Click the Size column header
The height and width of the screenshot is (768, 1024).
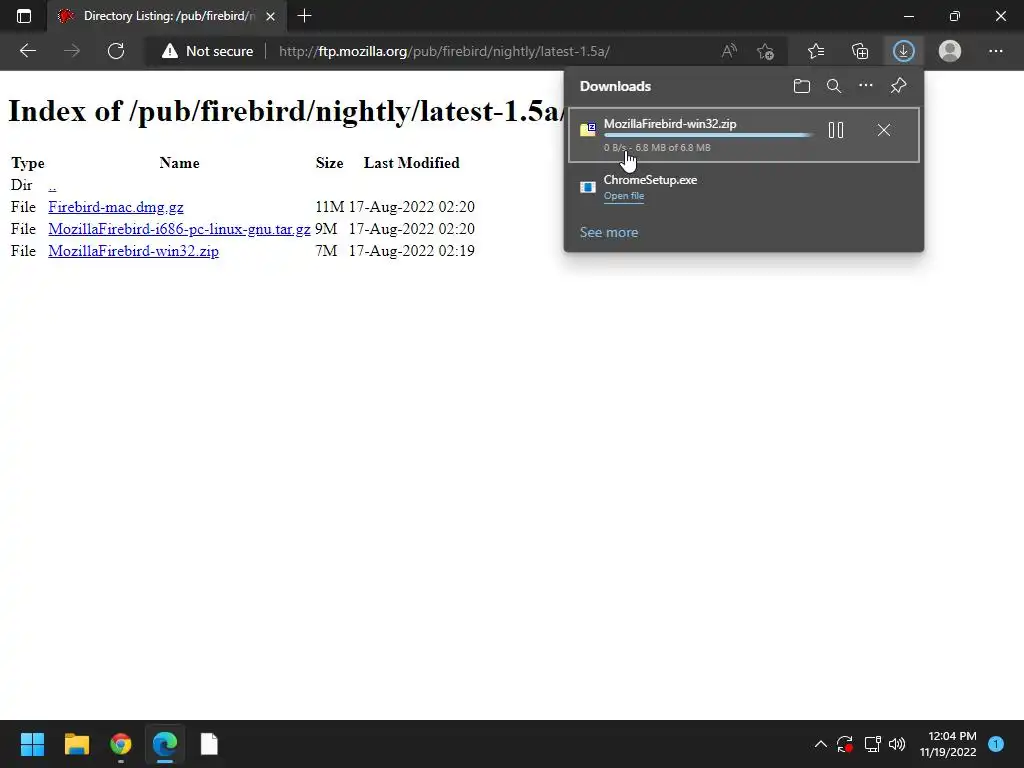click(x=329, y=163)
